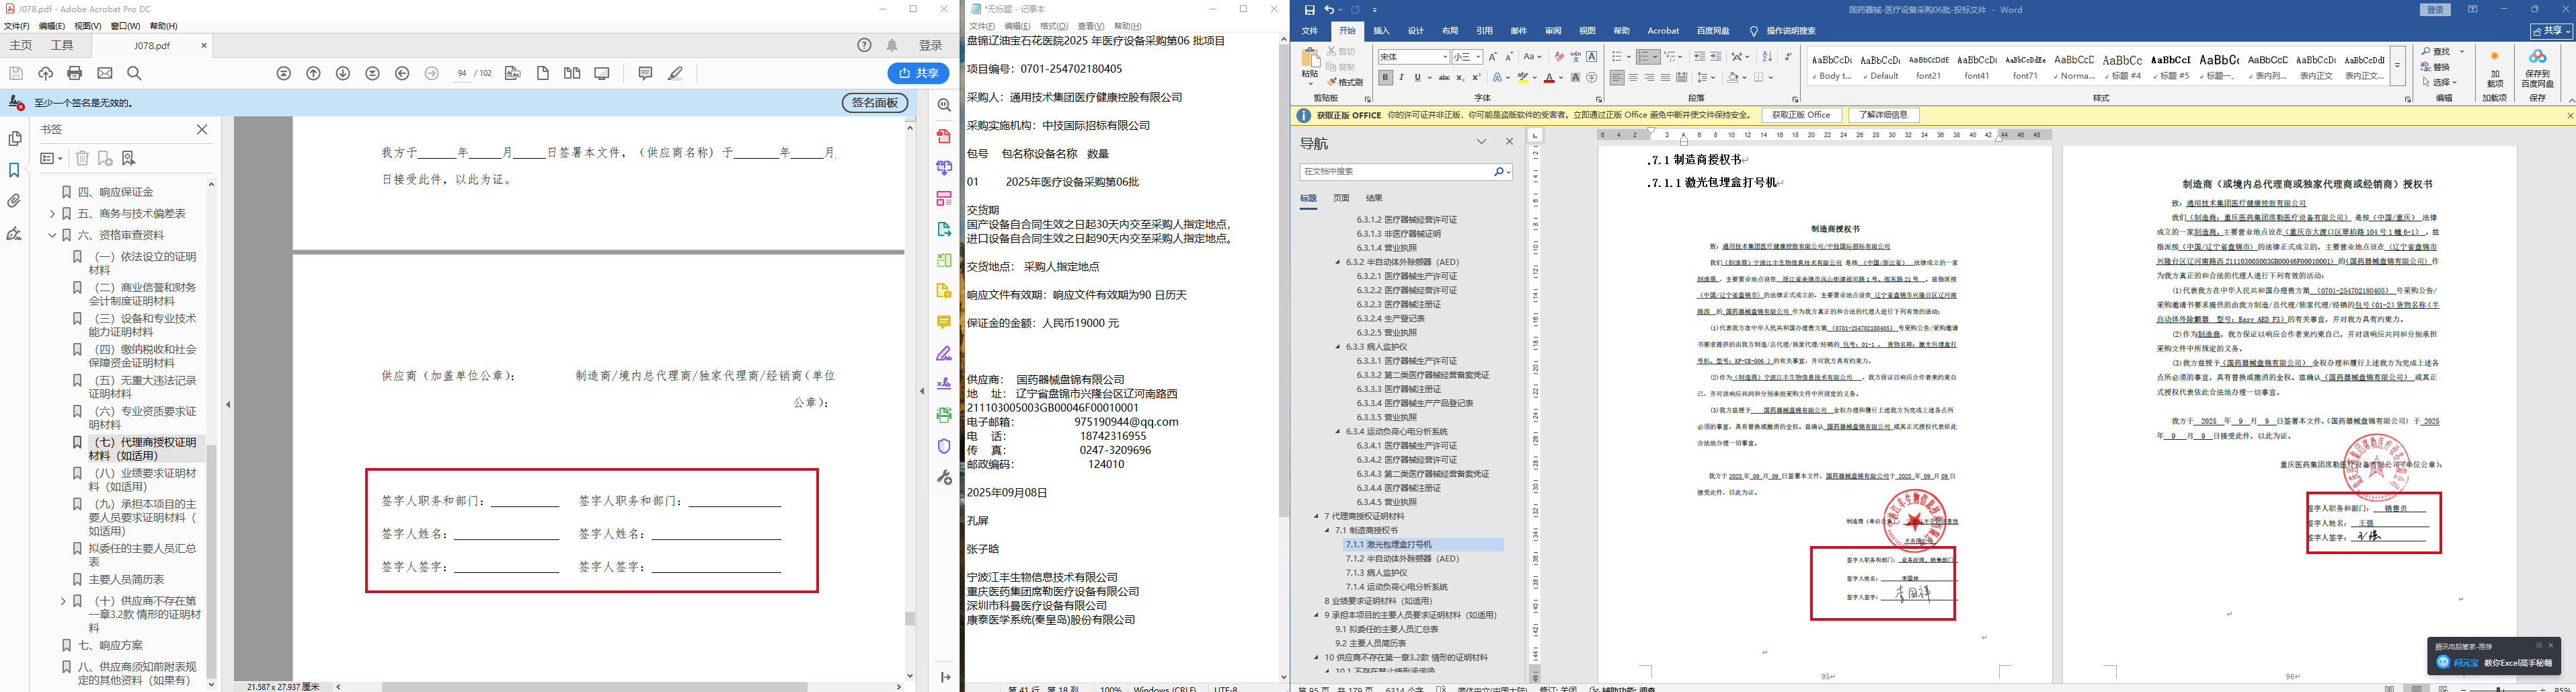The height and width of the screenshot is (692, 2576).
Task: Open the 共享 share dropdown in Word
Action: [2552, 31]
